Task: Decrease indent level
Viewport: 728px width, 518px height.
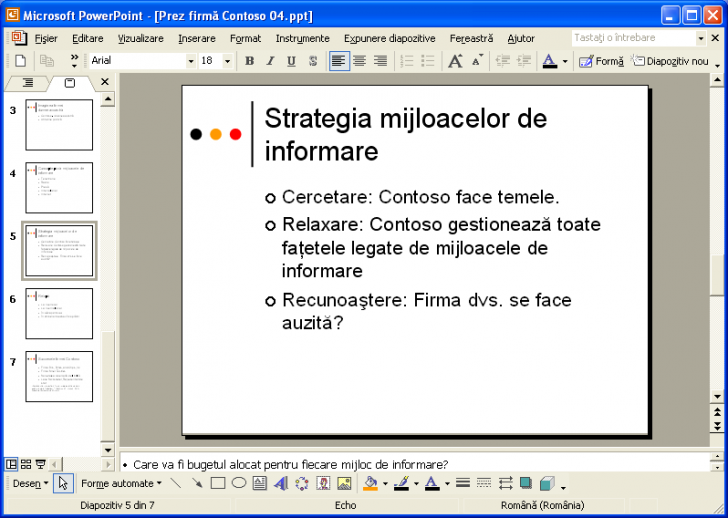Action: click(x=502, y=61)
